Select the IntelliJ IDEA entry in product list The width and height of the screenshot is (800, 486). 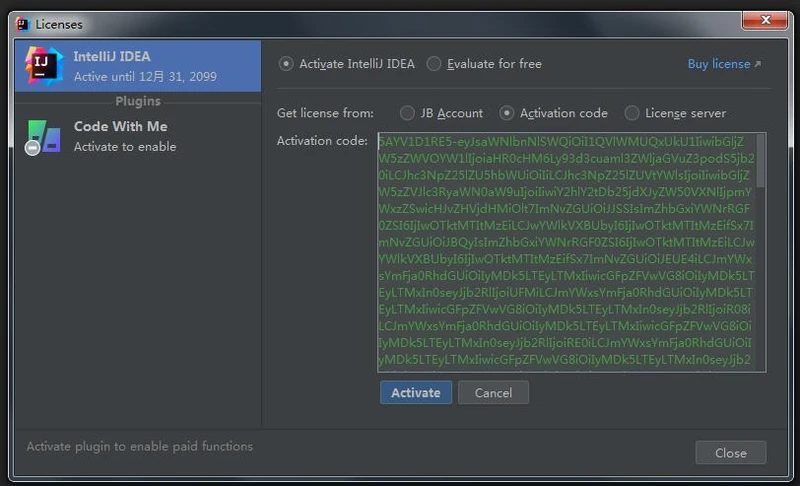pos(138,66)
